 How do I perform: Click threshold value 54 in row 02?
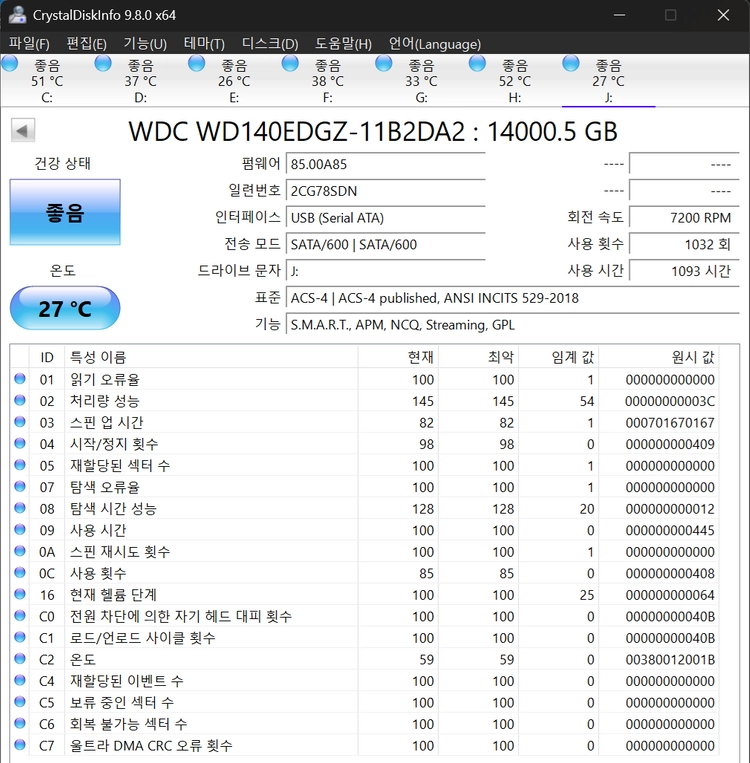pos(587,401)
